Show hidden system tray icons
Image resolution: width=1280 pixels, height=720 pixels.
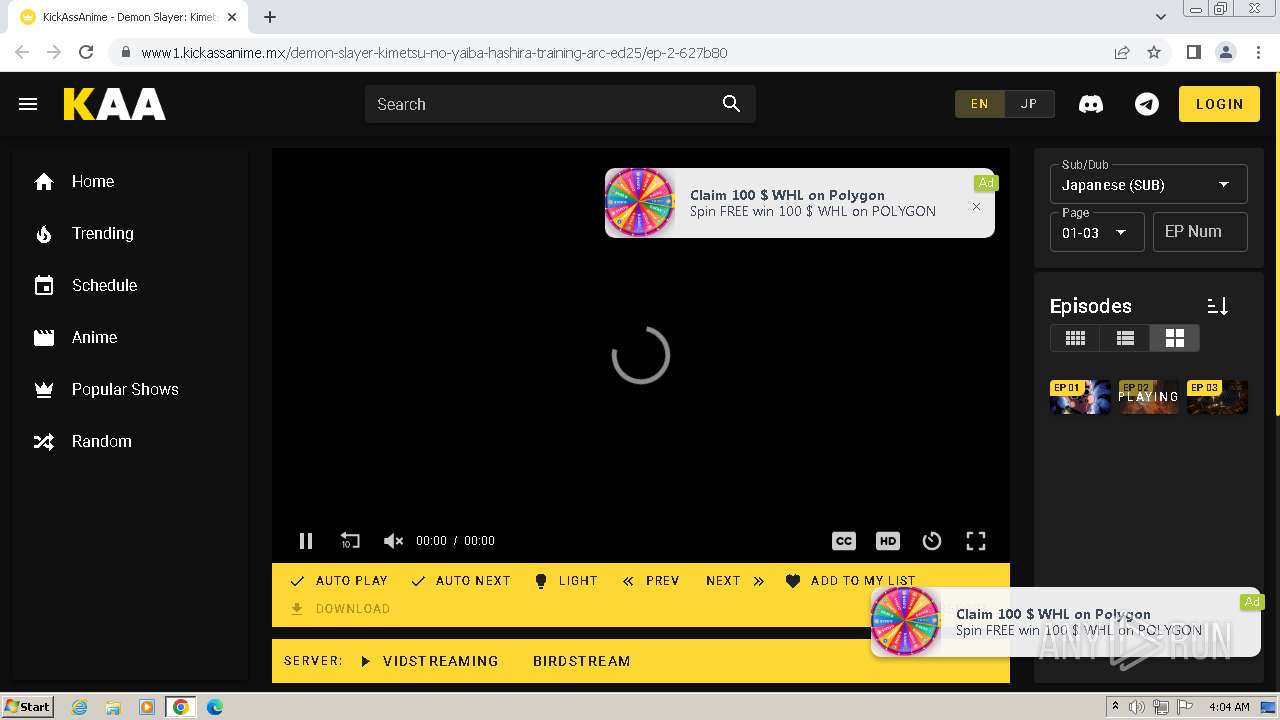pyautogui.click(x=1115, y=707)
